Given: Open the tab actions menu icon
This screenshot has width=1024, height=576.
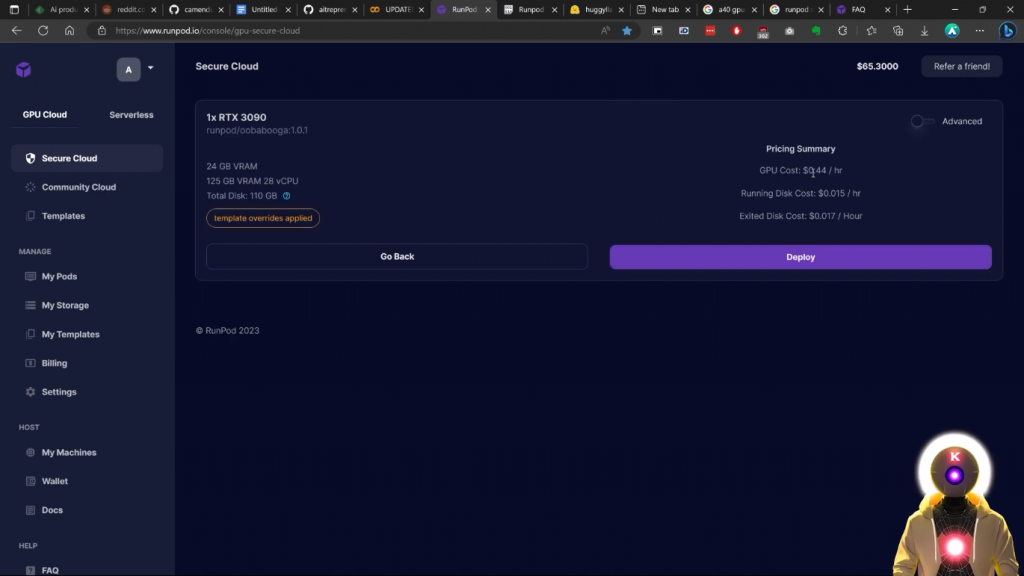Looking at the screenshot, I should pyautogui.click(x=14, y=9).
